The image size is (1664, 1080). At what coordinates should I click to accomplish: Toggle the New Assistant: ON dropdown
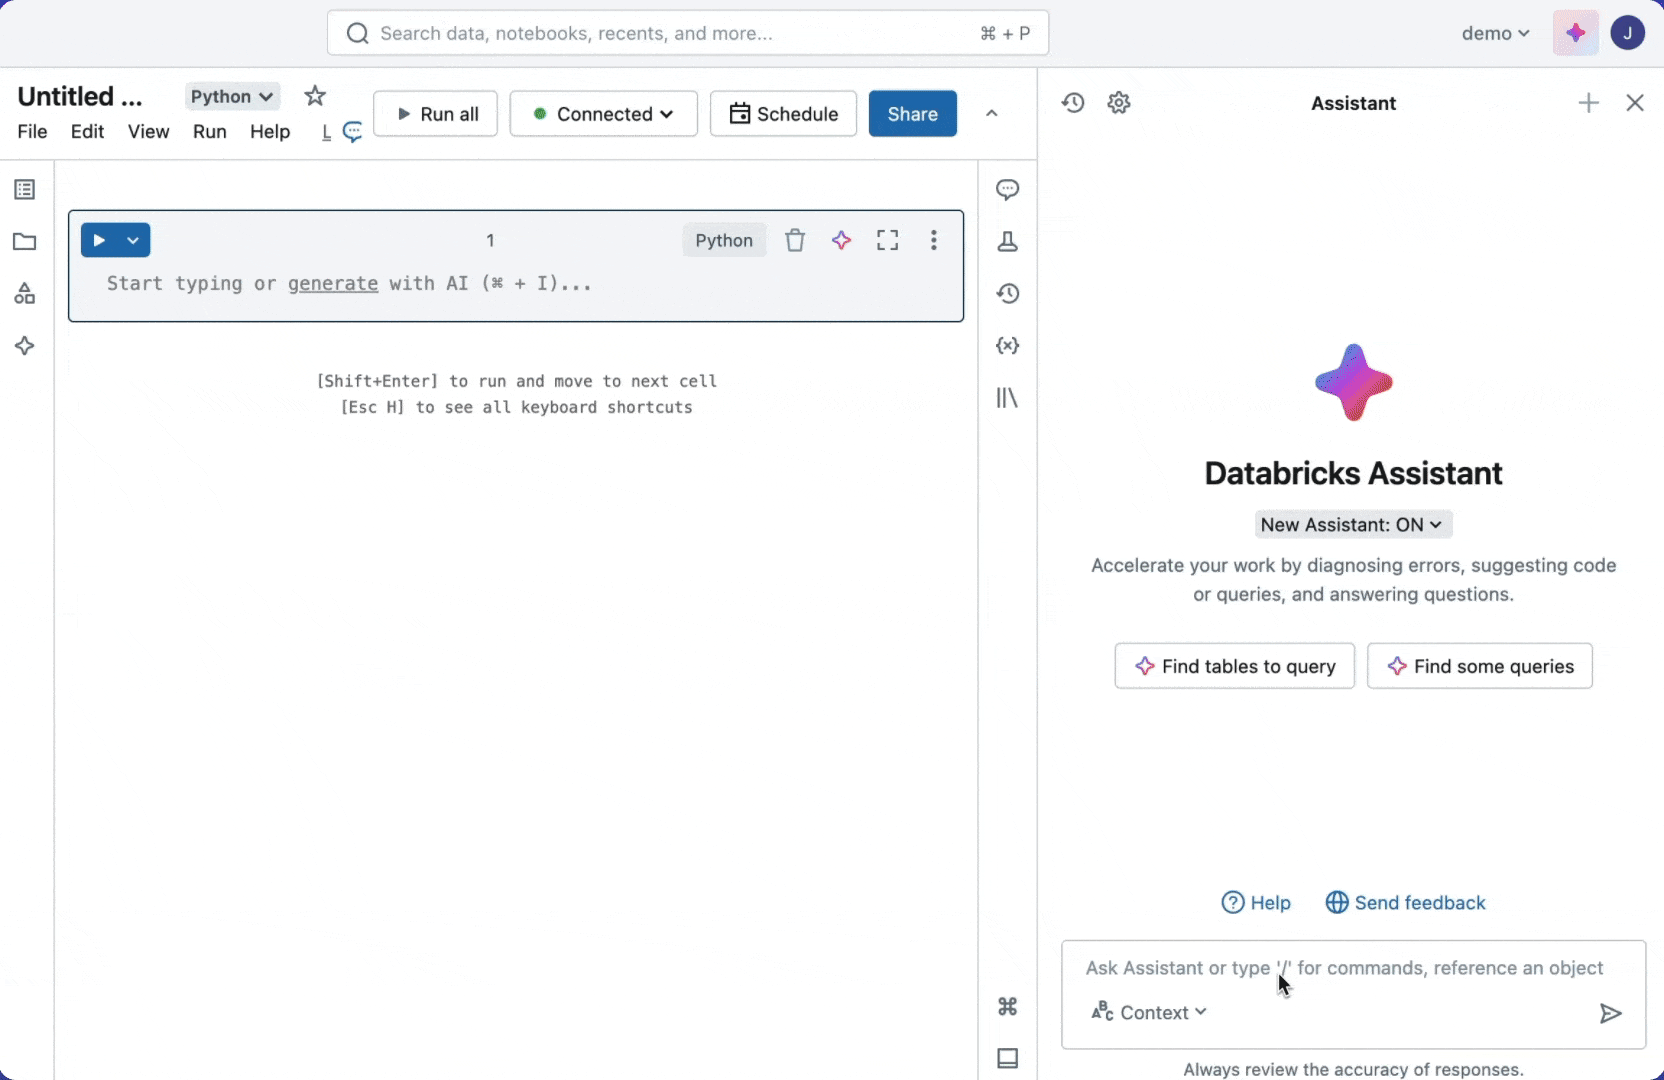[1353, 525]
